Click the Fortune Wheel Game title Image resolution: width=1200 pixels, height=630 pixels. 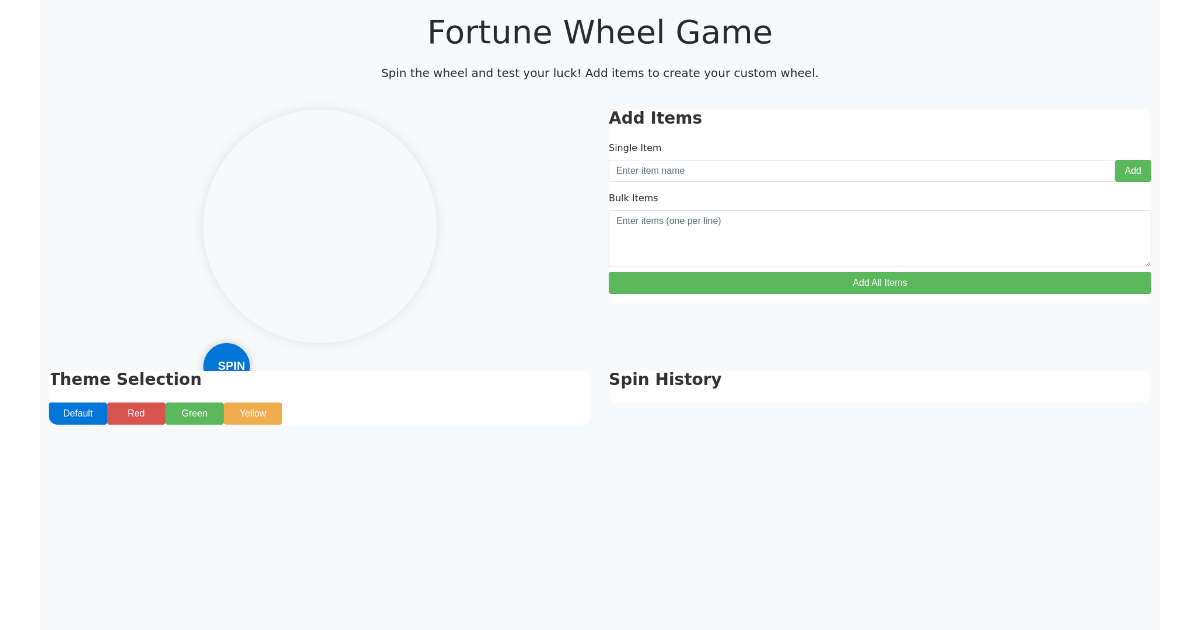600,32
